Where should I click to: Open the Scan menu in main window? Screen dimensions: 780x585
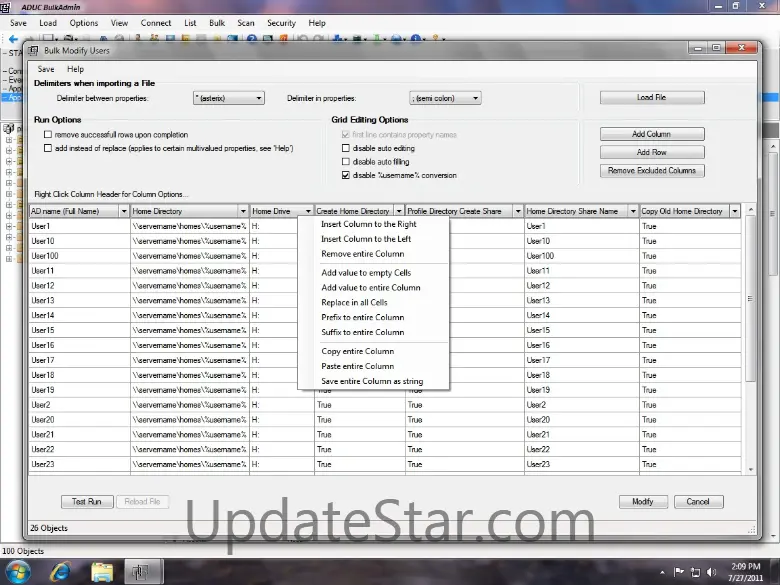click(246, 23)
